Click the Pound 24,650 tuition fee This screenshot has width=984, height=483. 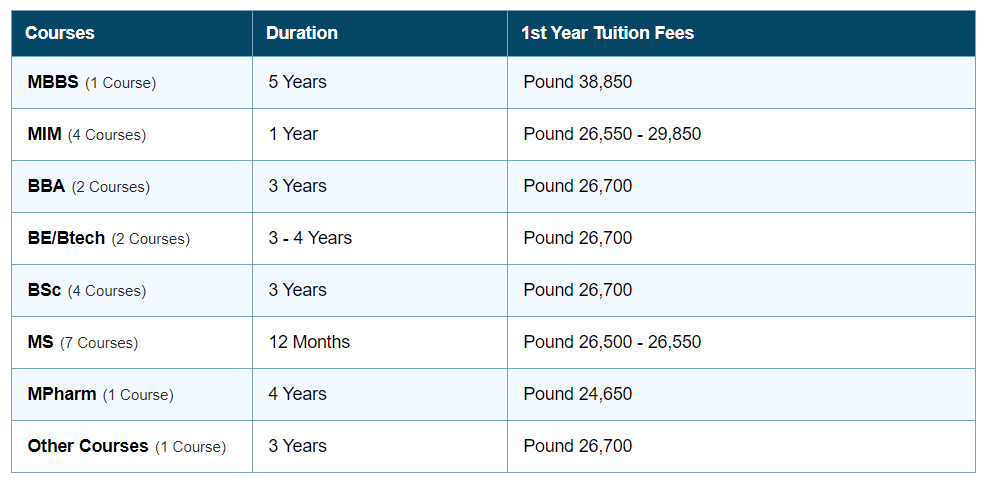pyautogui.click(x=578, y=394)
